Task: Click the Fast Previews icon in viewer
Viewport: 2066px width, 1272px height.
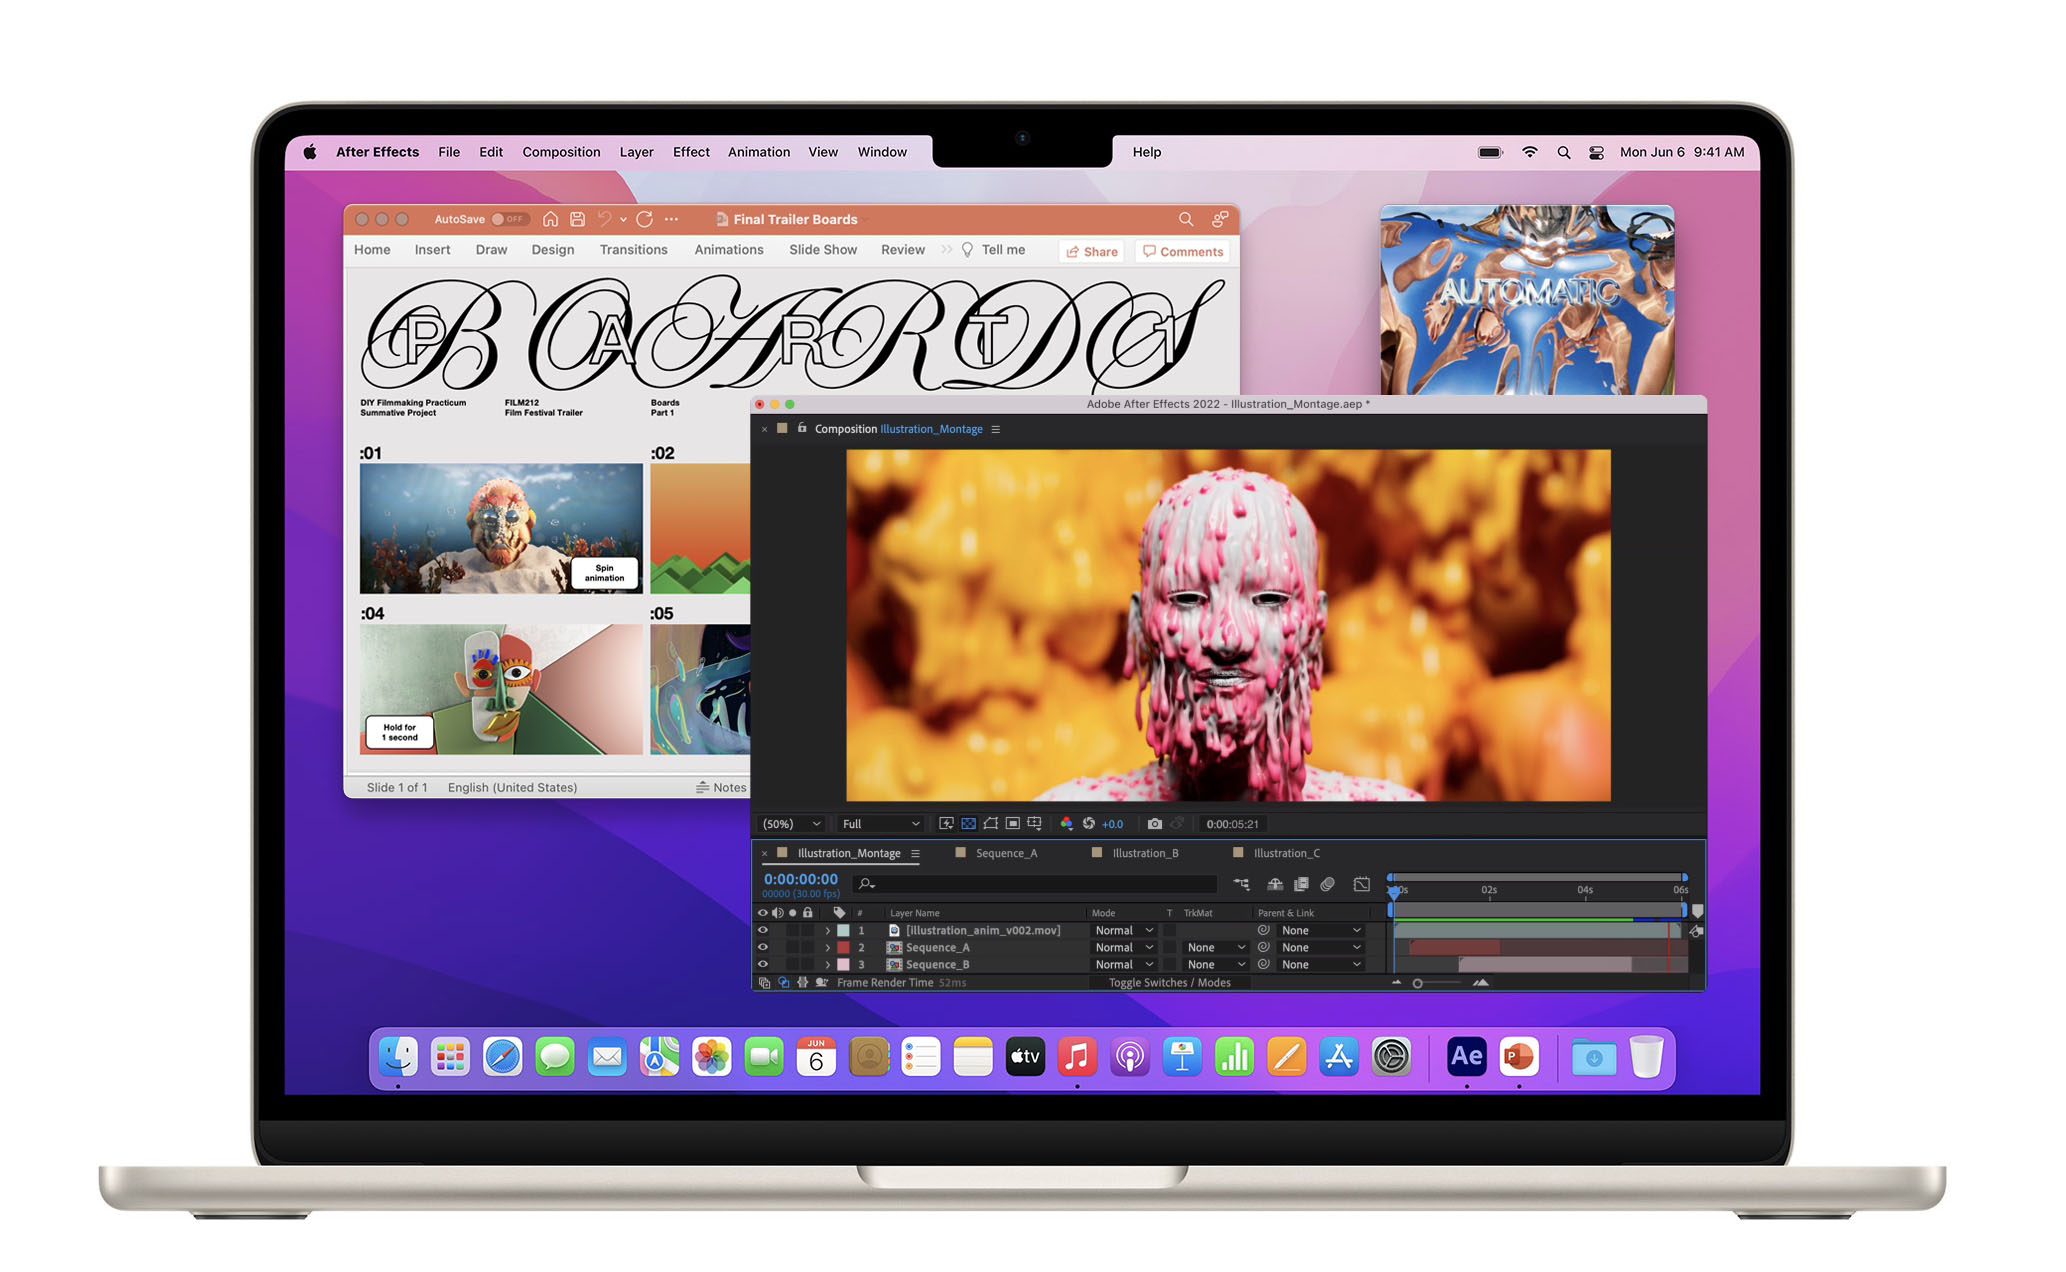Action: point(946,824)
